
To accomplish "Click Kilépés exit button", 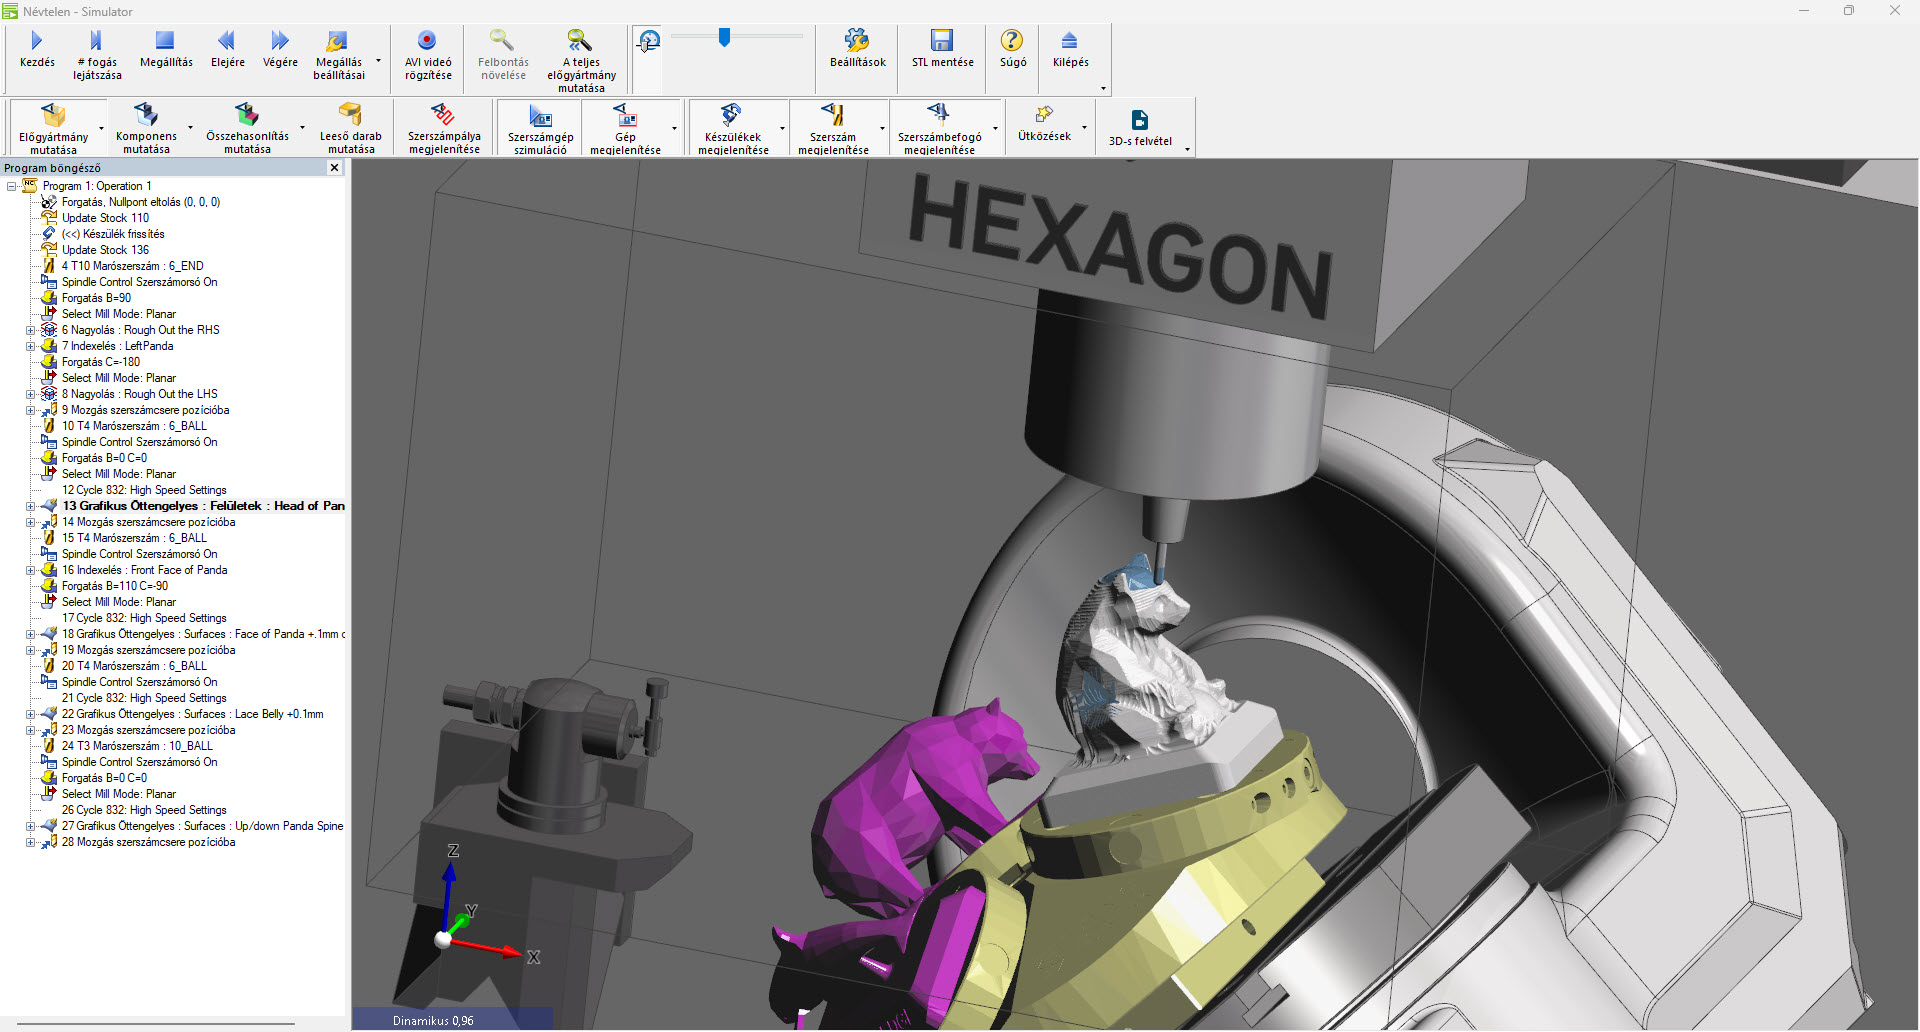I will coord(1070,48).
